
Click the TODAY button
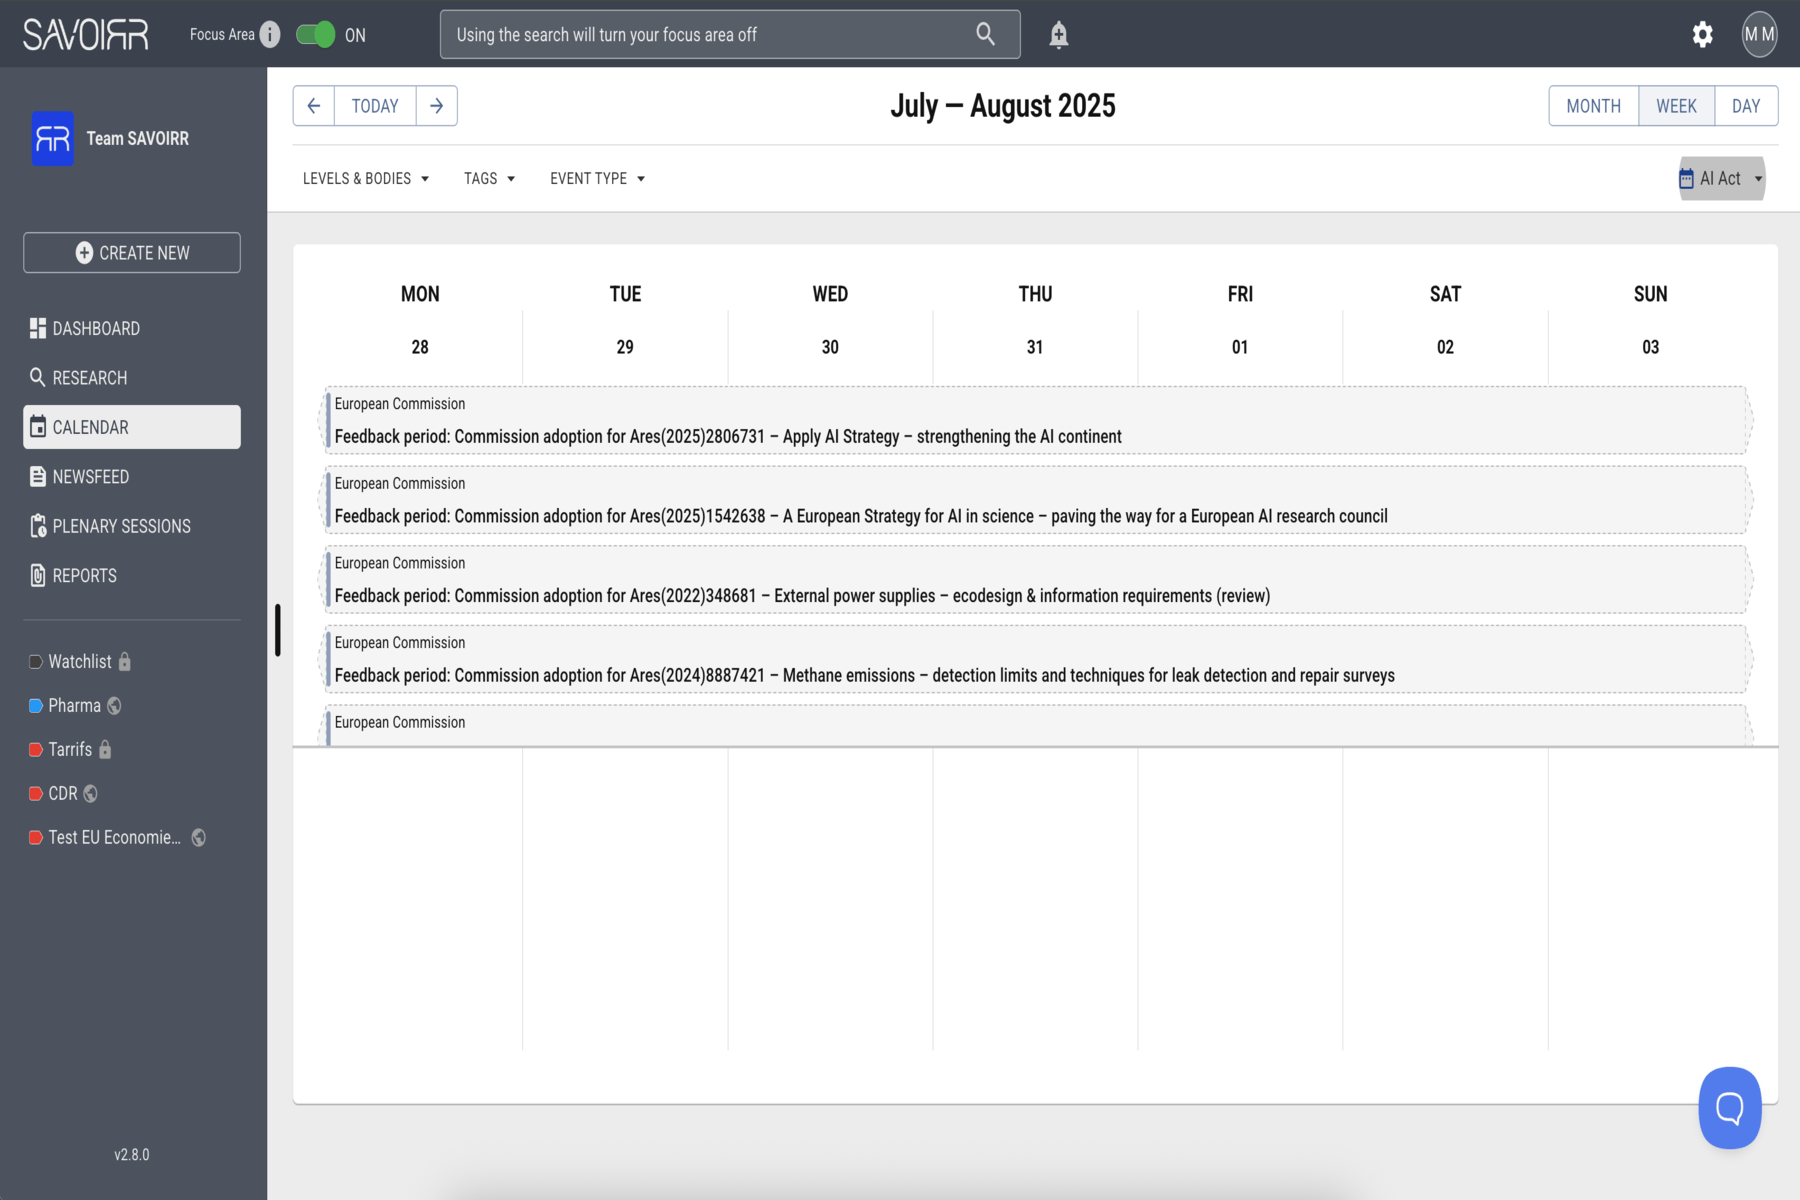[375, 106]
